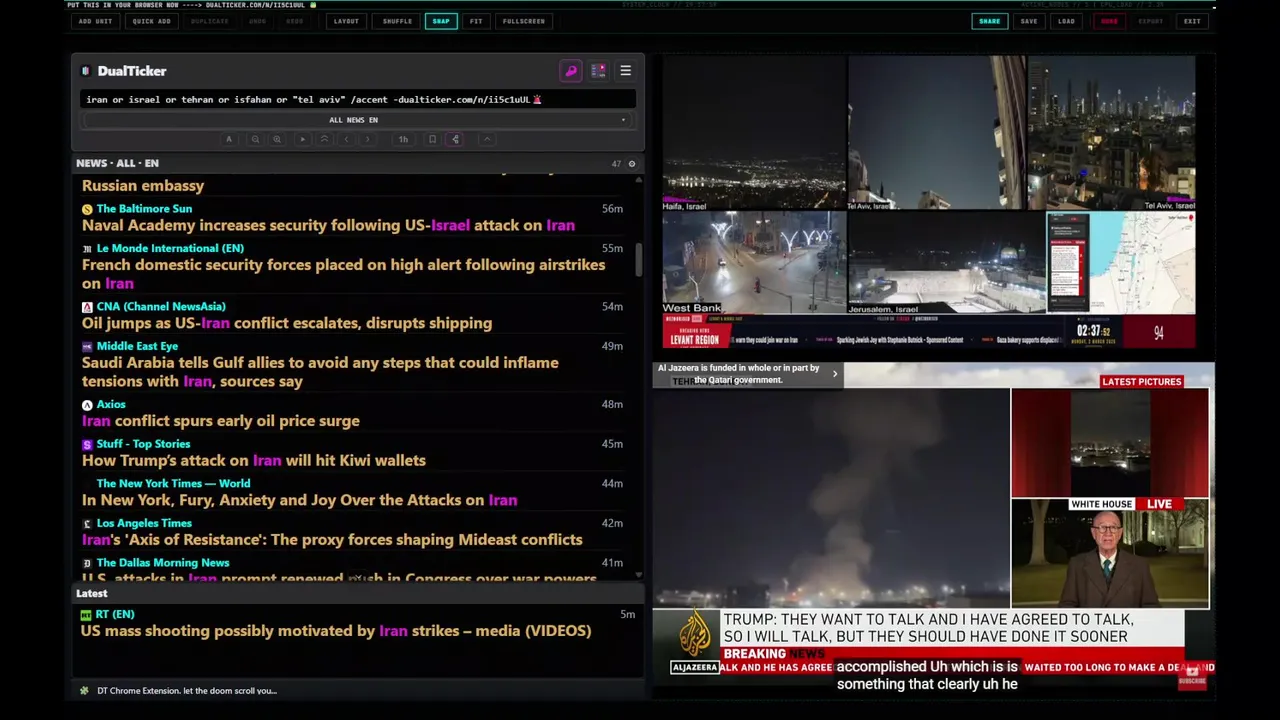Click the highlighted pink share icon
The image size is (1280, 720).
point(455,139)
